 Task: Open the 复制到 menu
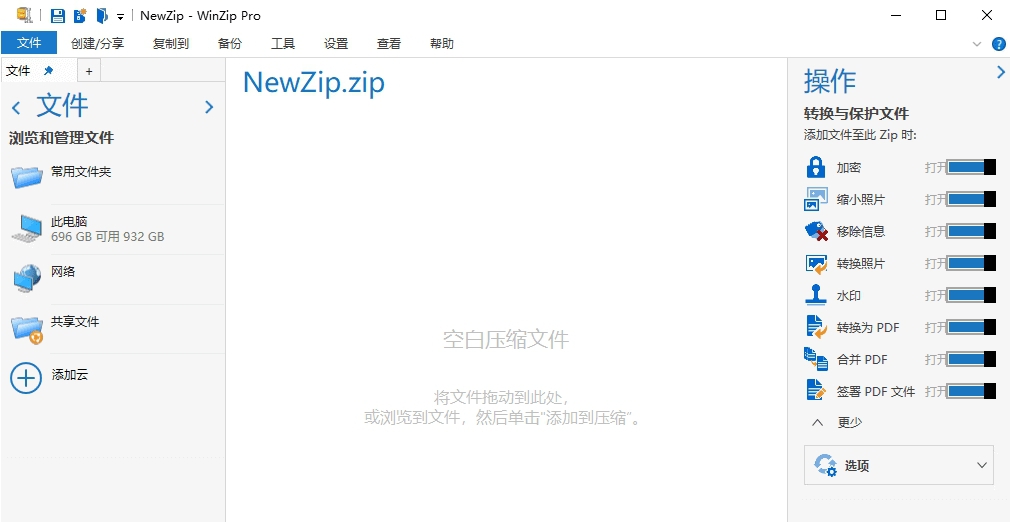click(171, 44)
